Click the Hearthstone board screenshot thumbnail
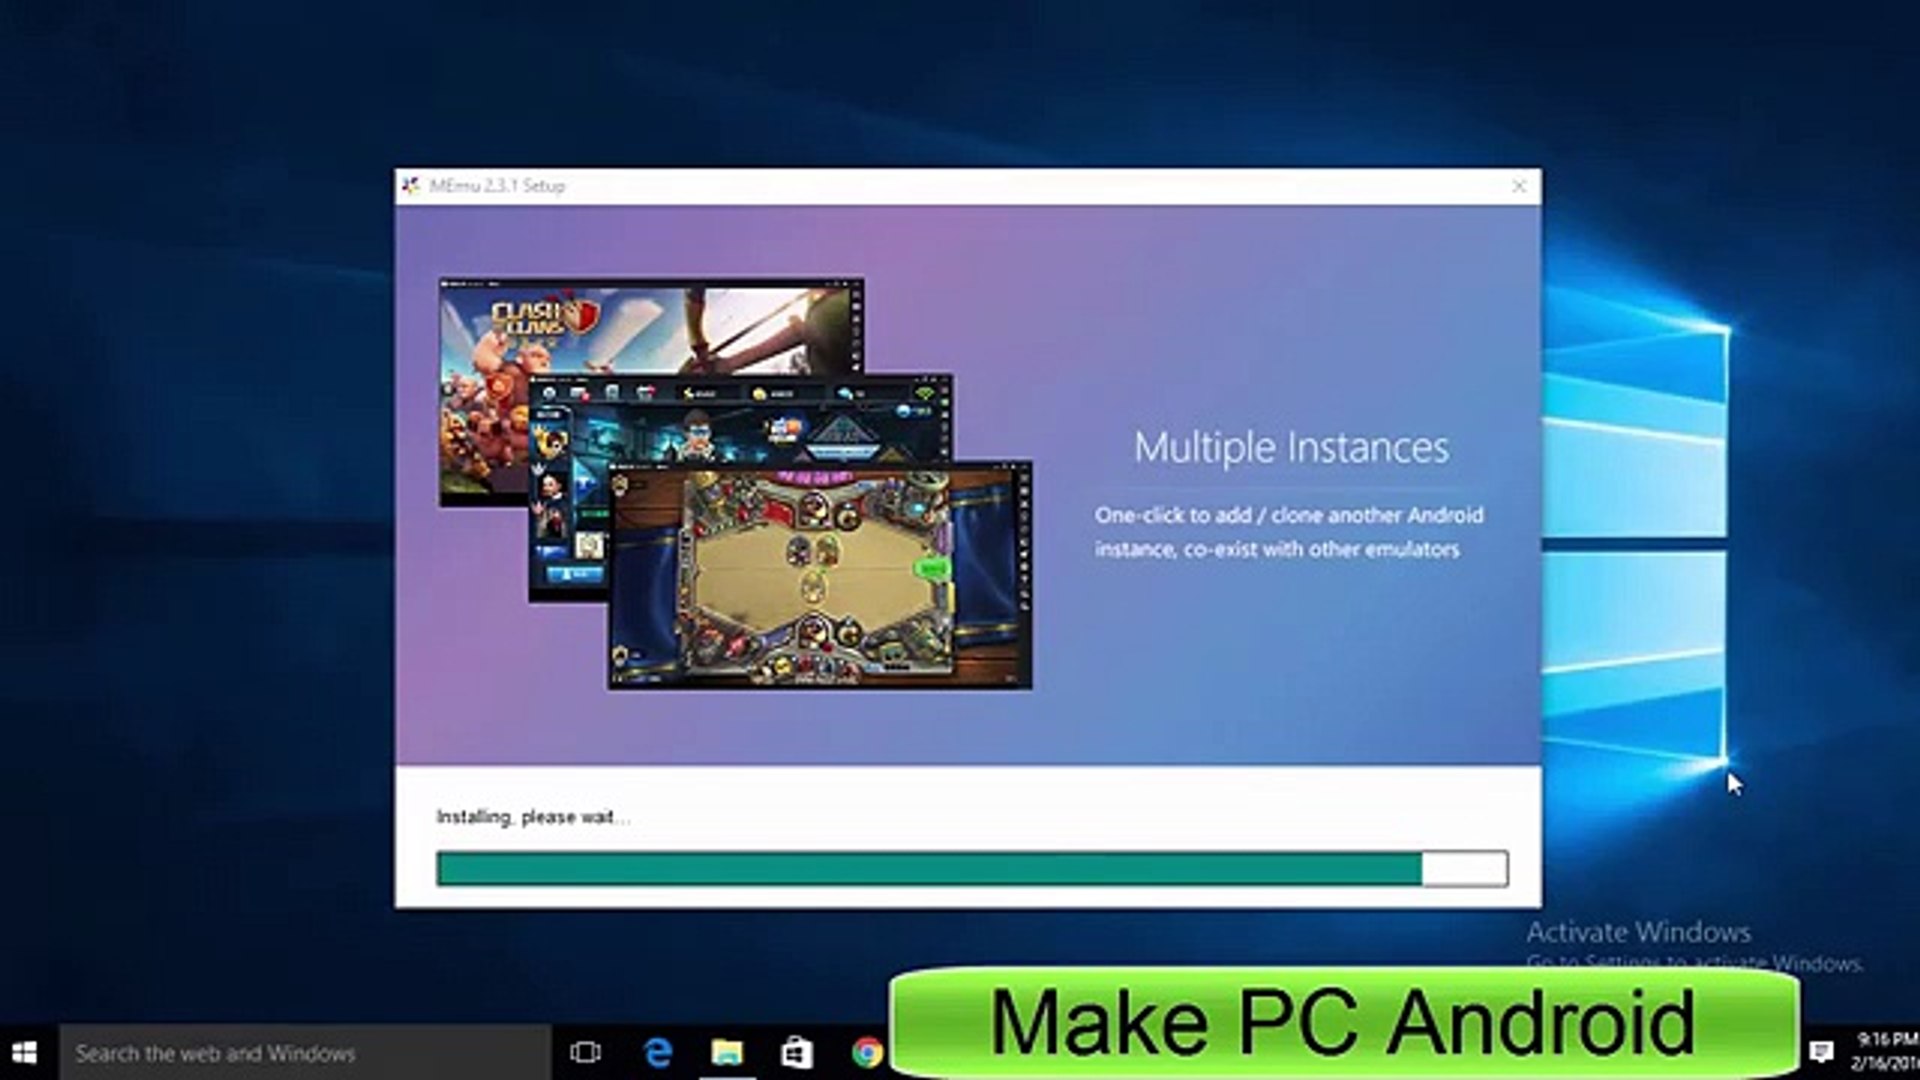This screenshot has height=1080, width=1920. pyautogui.click(x=820, y=580)
